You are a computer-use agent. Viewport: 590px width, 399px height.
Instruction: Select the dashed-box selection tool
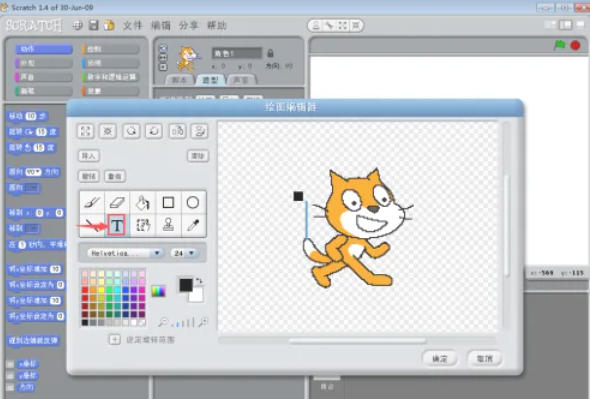(143, 225)
